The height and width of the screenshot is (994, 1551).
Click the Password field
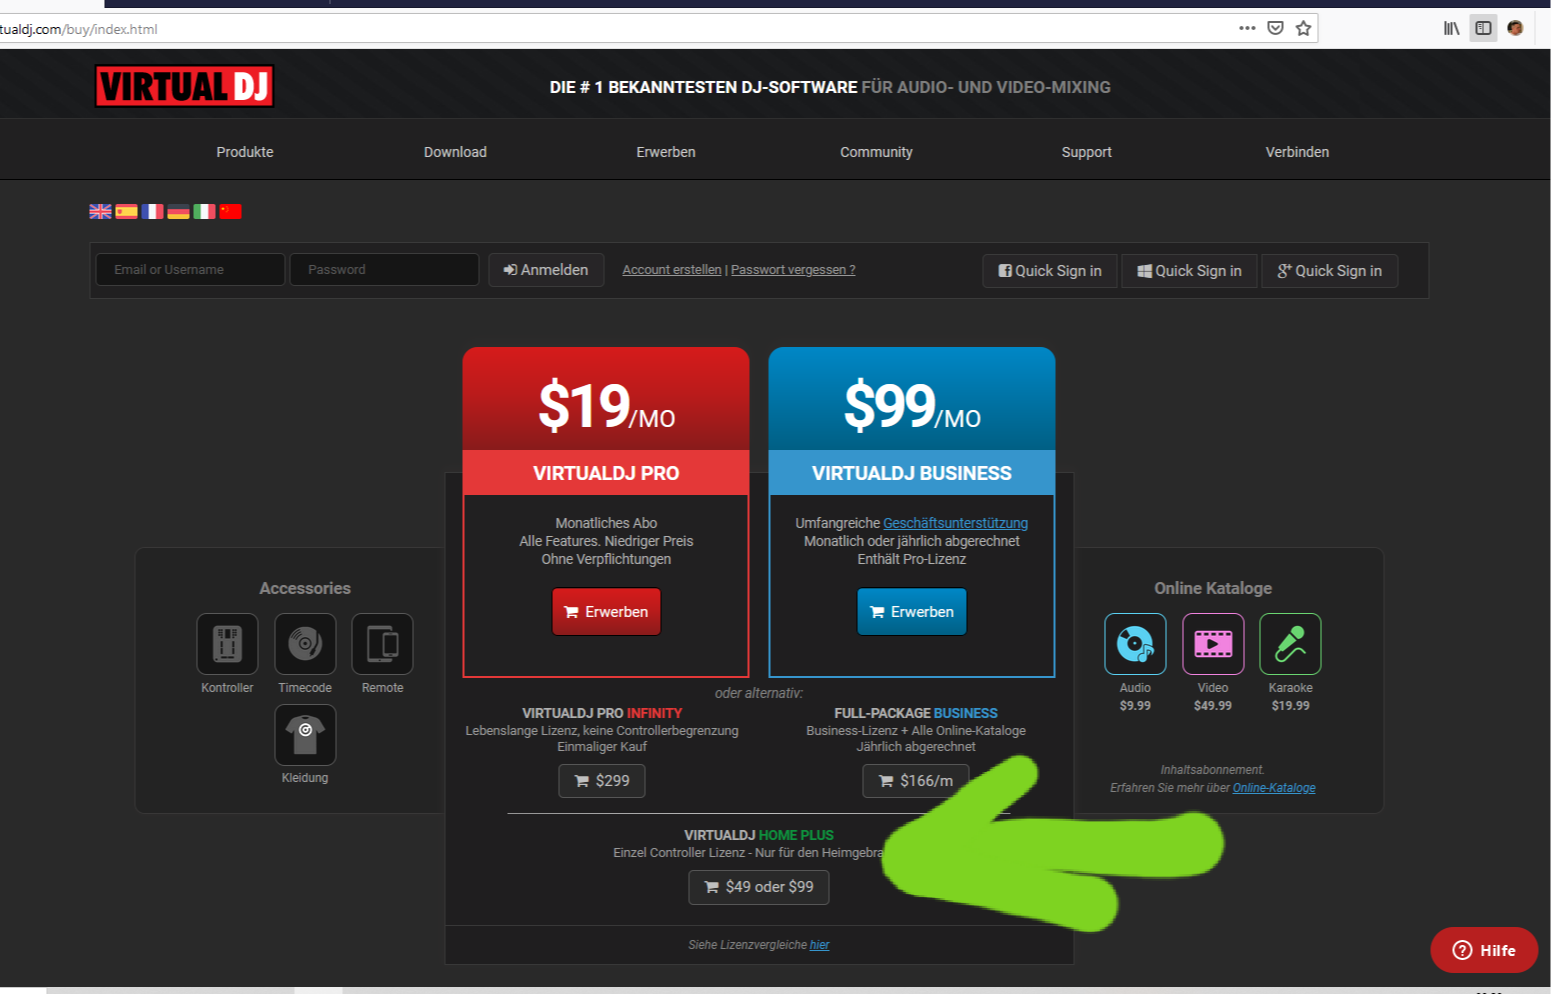pos(384,270)
